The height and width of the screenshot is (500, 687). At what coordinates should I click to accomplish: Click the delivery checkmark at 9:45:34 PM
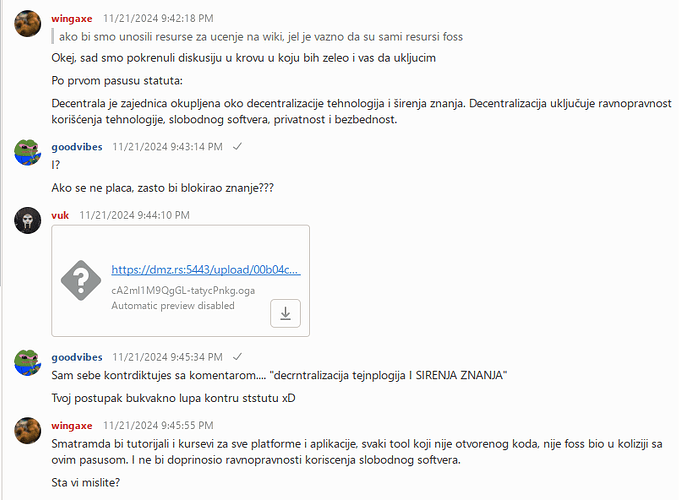pyautogui.click(x=237, y=357)
